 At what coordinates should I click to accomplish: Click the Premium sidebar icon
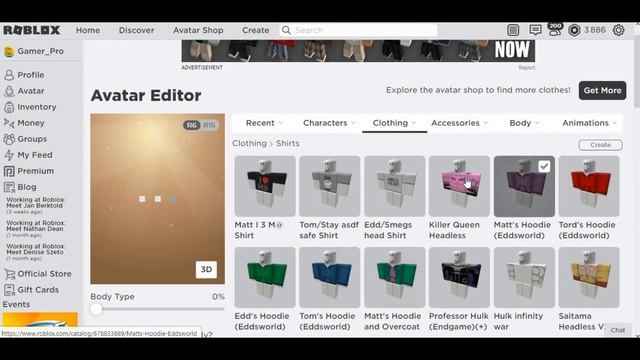9,171
